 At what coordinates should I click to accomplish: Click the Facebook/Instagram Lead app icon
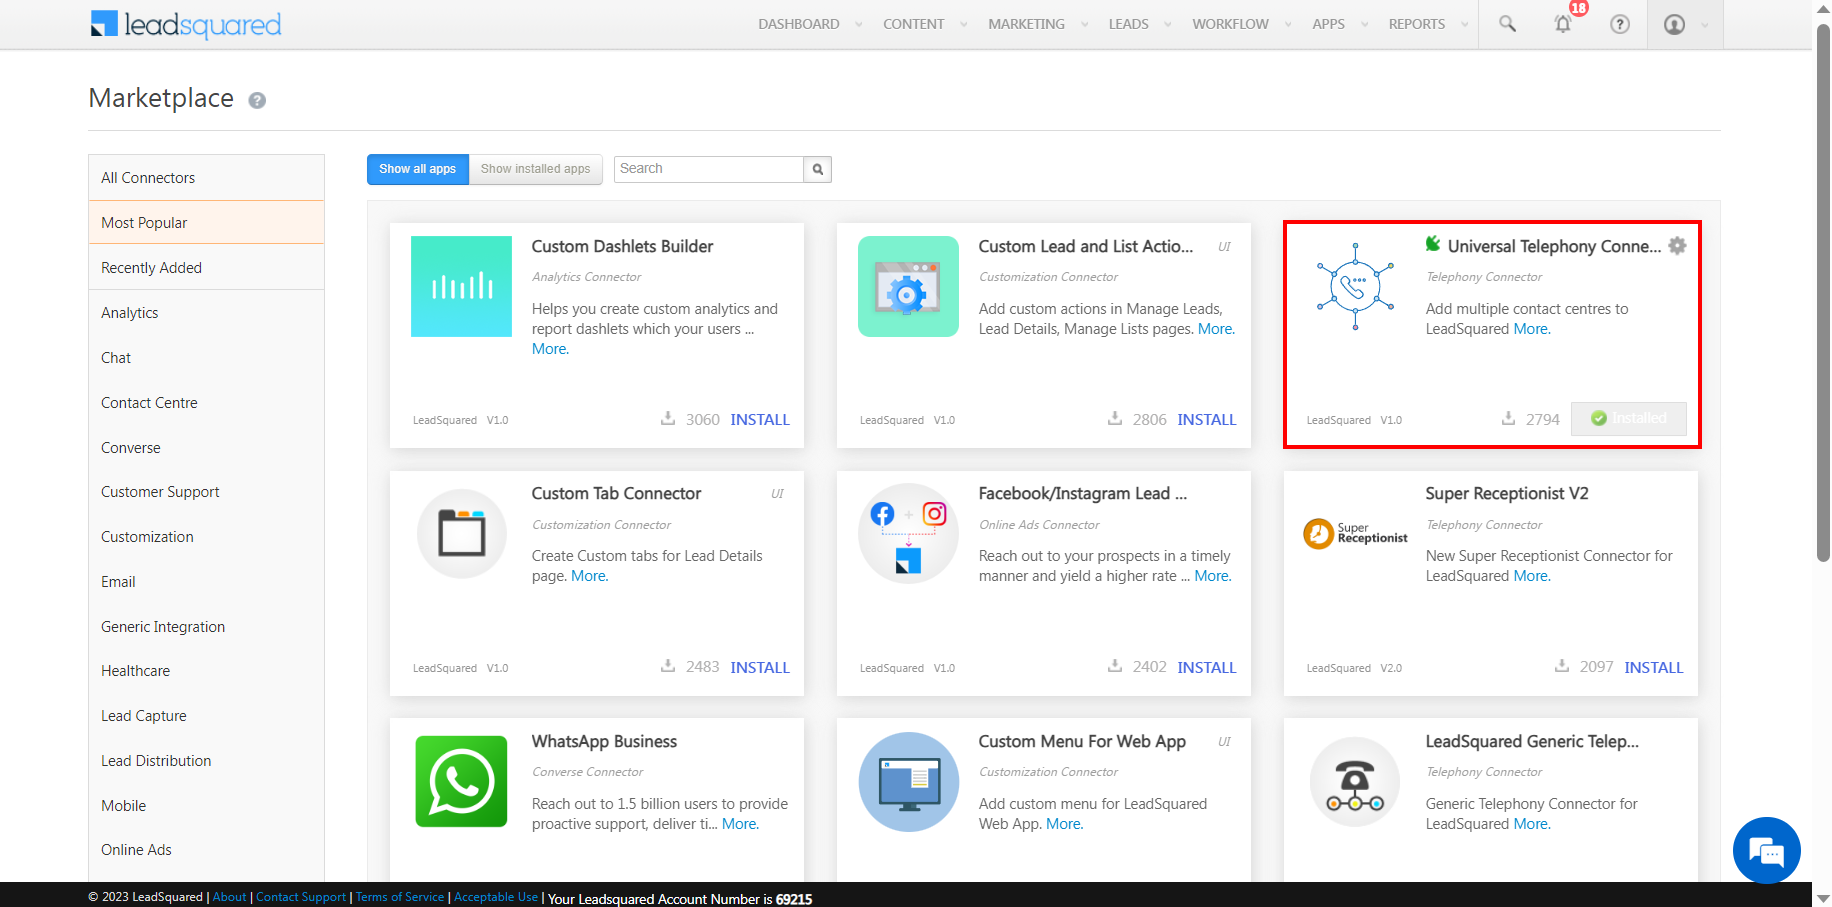point(908,534)
